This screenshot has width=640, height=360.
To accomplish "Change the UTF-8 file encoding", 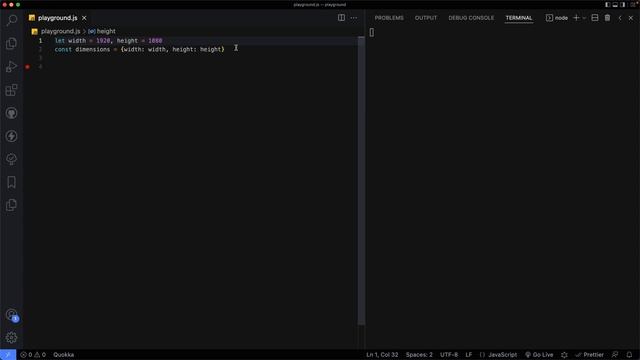I will point(449,355).
